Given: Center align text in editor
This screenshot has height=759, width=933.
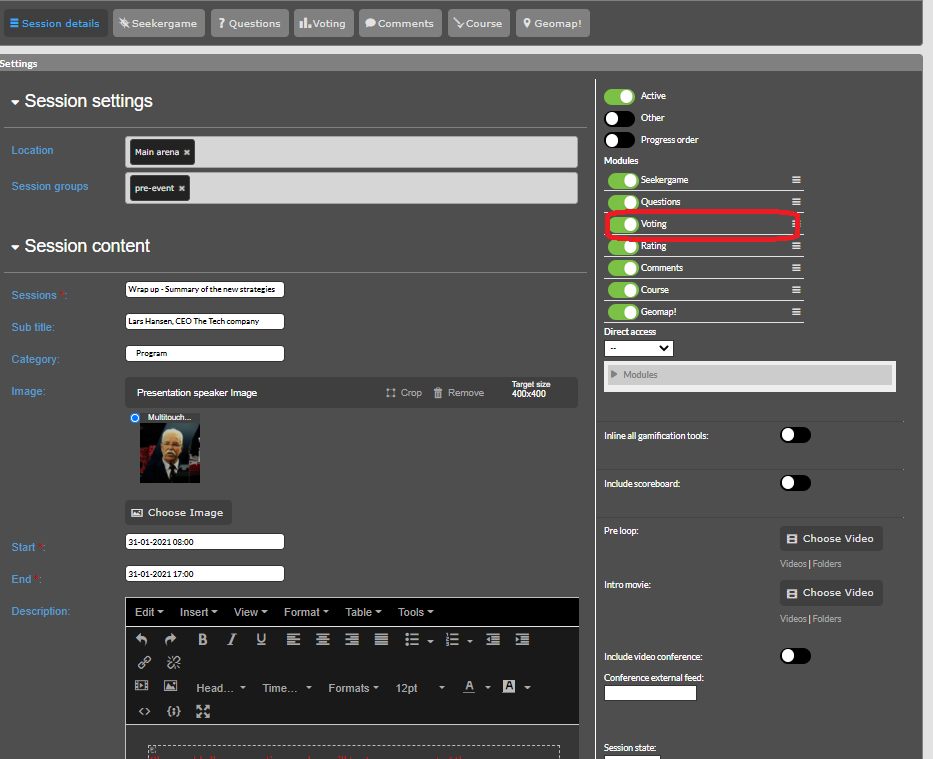Looking at the screenshot, I should click(322, 639).
